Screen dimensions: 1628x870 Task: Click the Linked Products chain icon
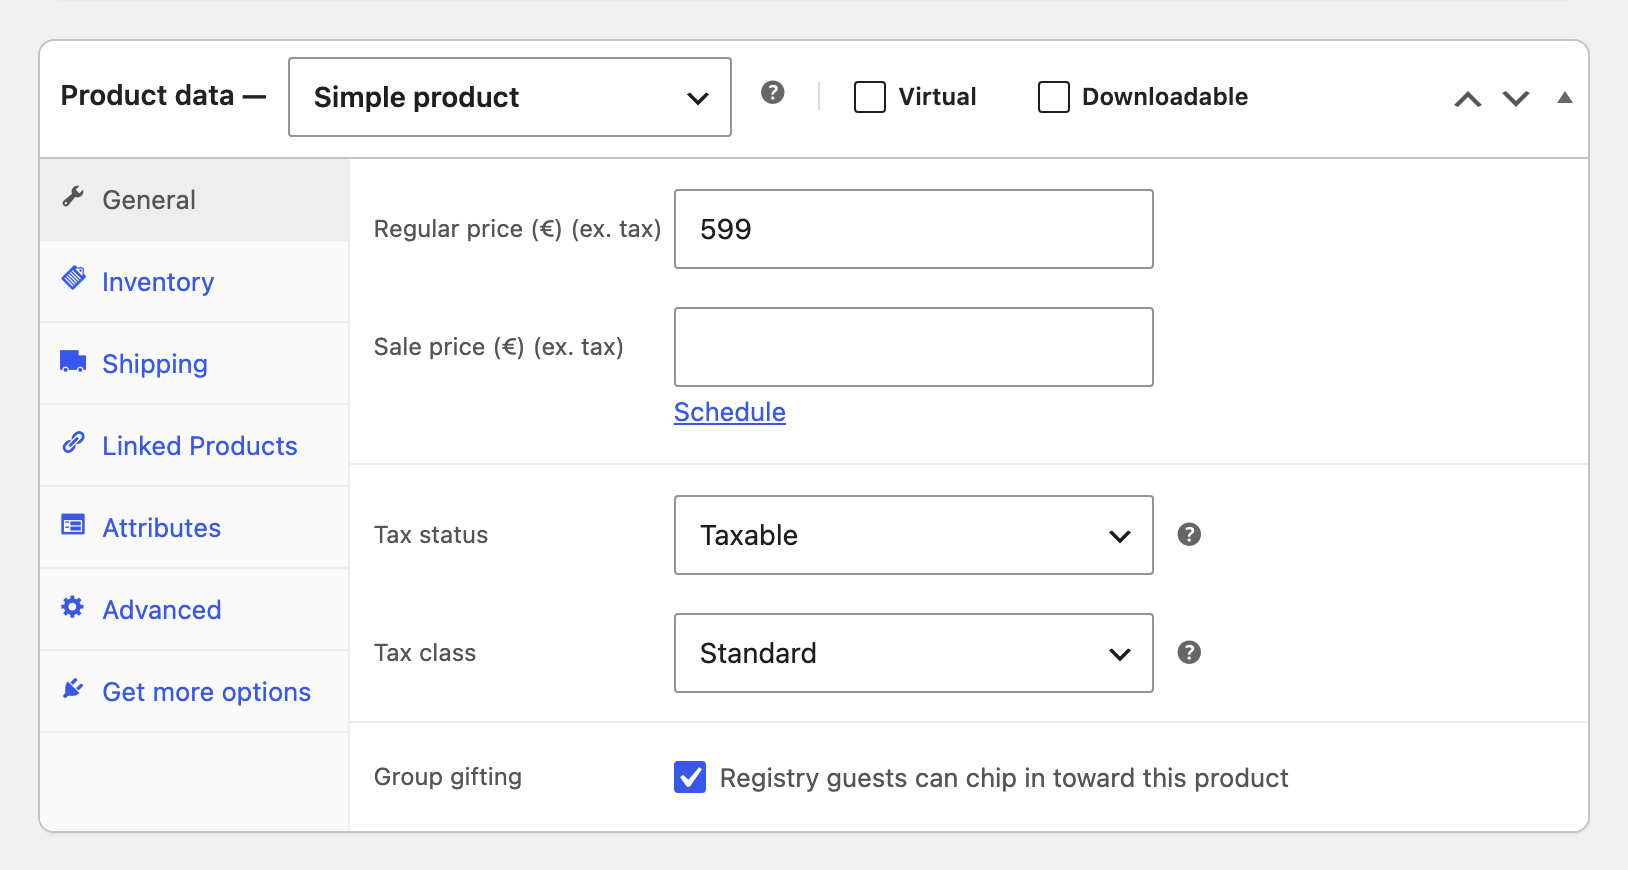pyautogui.click(x=73, y=442)
